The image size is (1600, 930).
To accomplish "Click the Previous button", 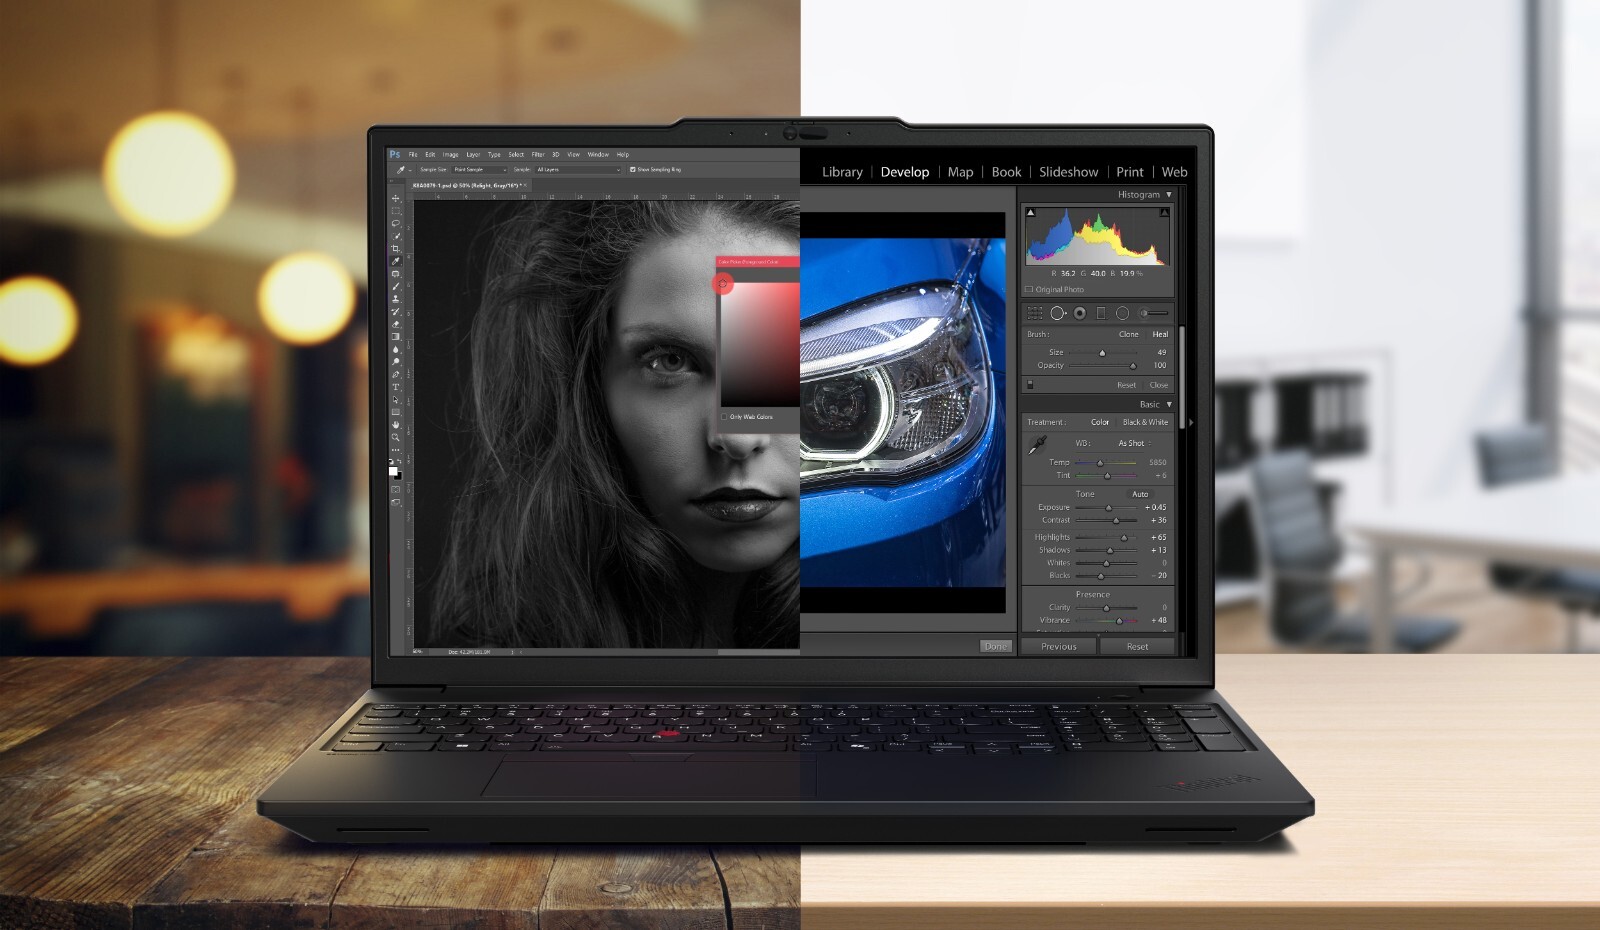I will tap(1059, 647).
